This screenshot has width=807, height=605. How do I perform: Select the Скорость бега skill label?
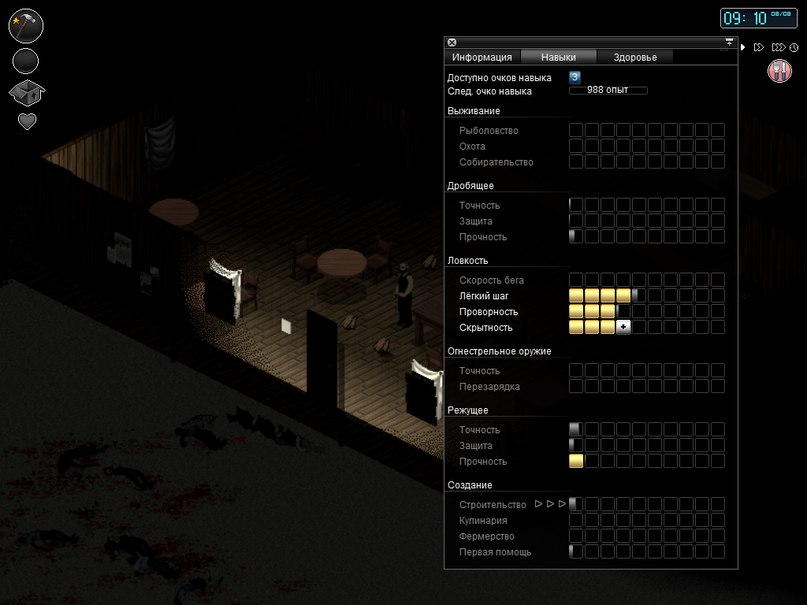[492, 280]
